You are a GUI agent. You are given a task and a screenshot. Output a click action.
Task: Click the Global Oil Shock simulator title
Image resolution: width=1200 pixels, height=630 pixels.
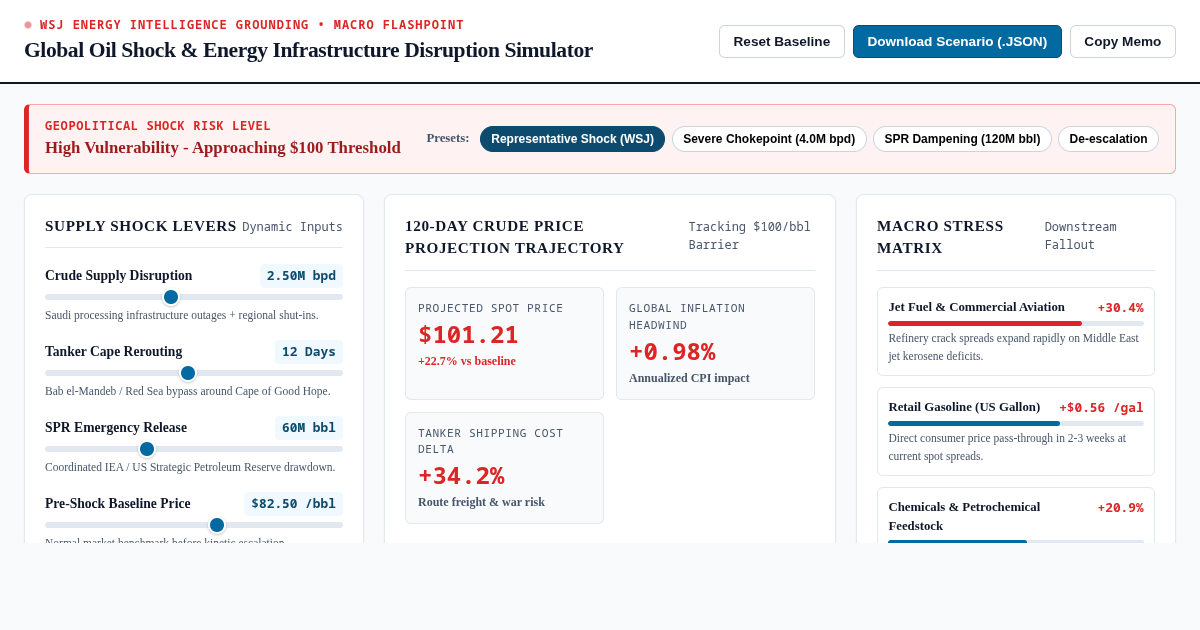(308, 50)
